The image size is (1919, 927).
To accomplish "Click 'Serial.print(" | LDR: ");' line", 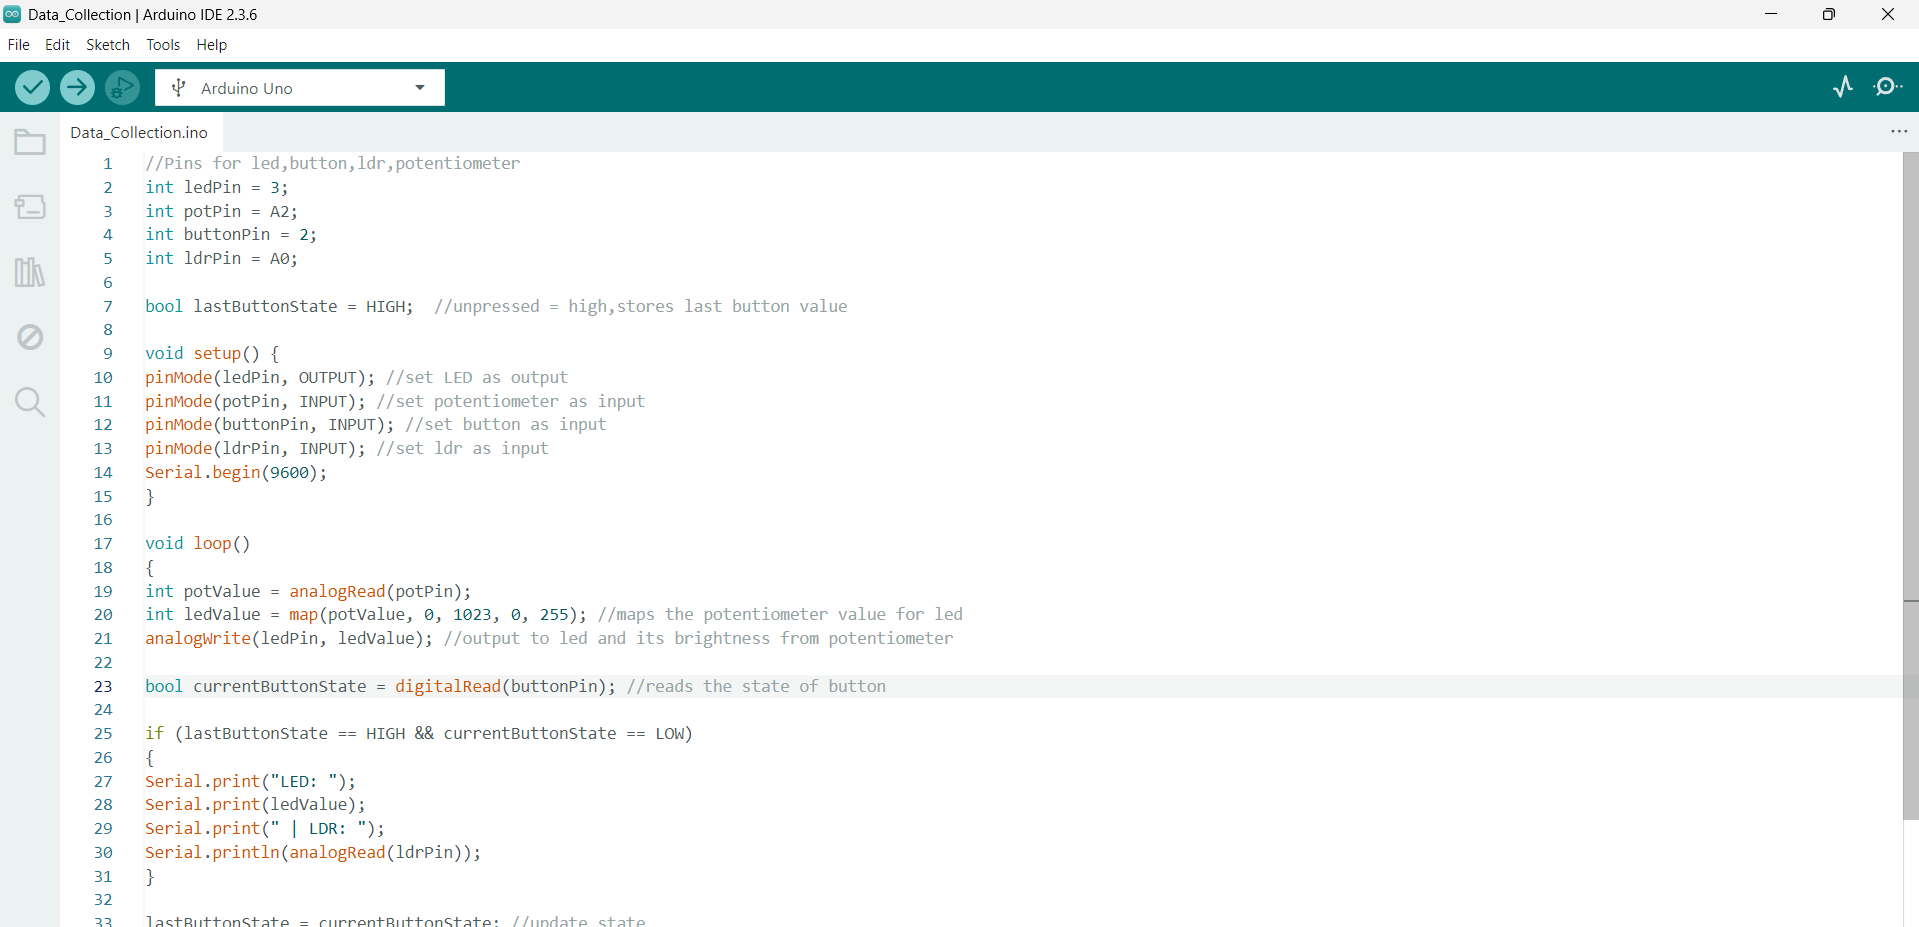I will [265, 829].
